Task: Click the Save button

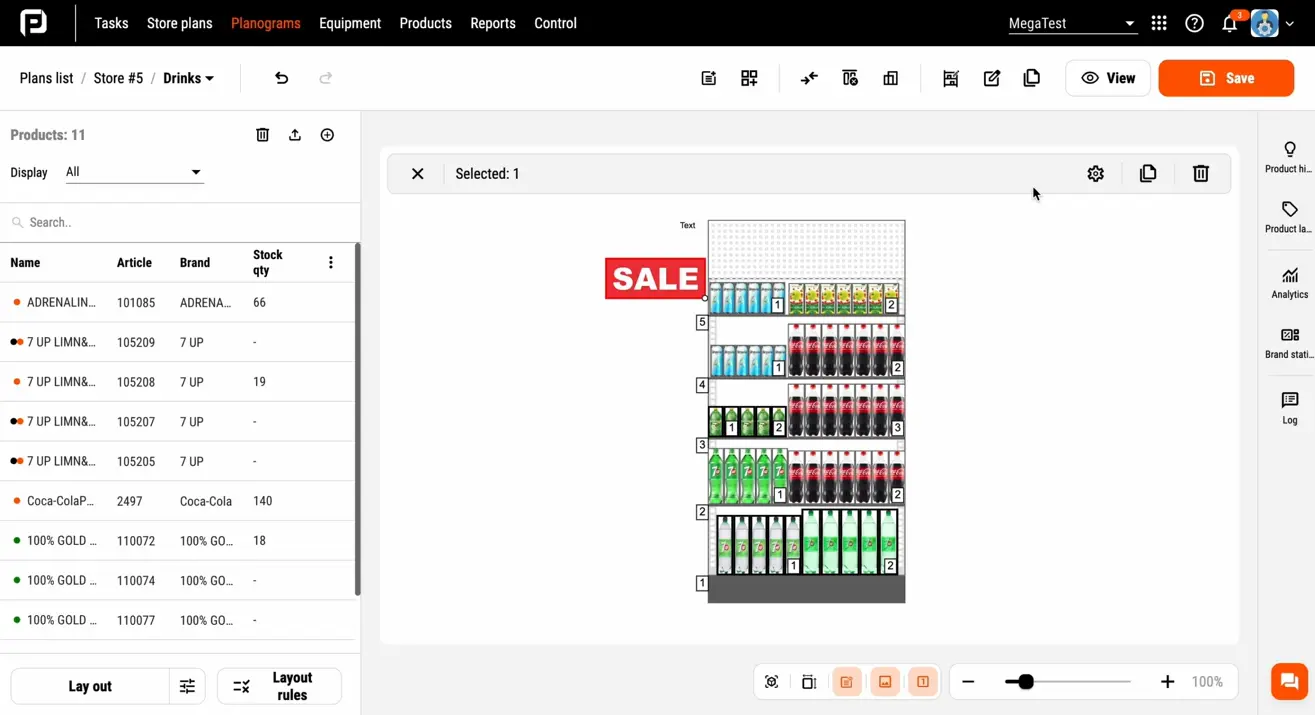Action: (1226, 77)
